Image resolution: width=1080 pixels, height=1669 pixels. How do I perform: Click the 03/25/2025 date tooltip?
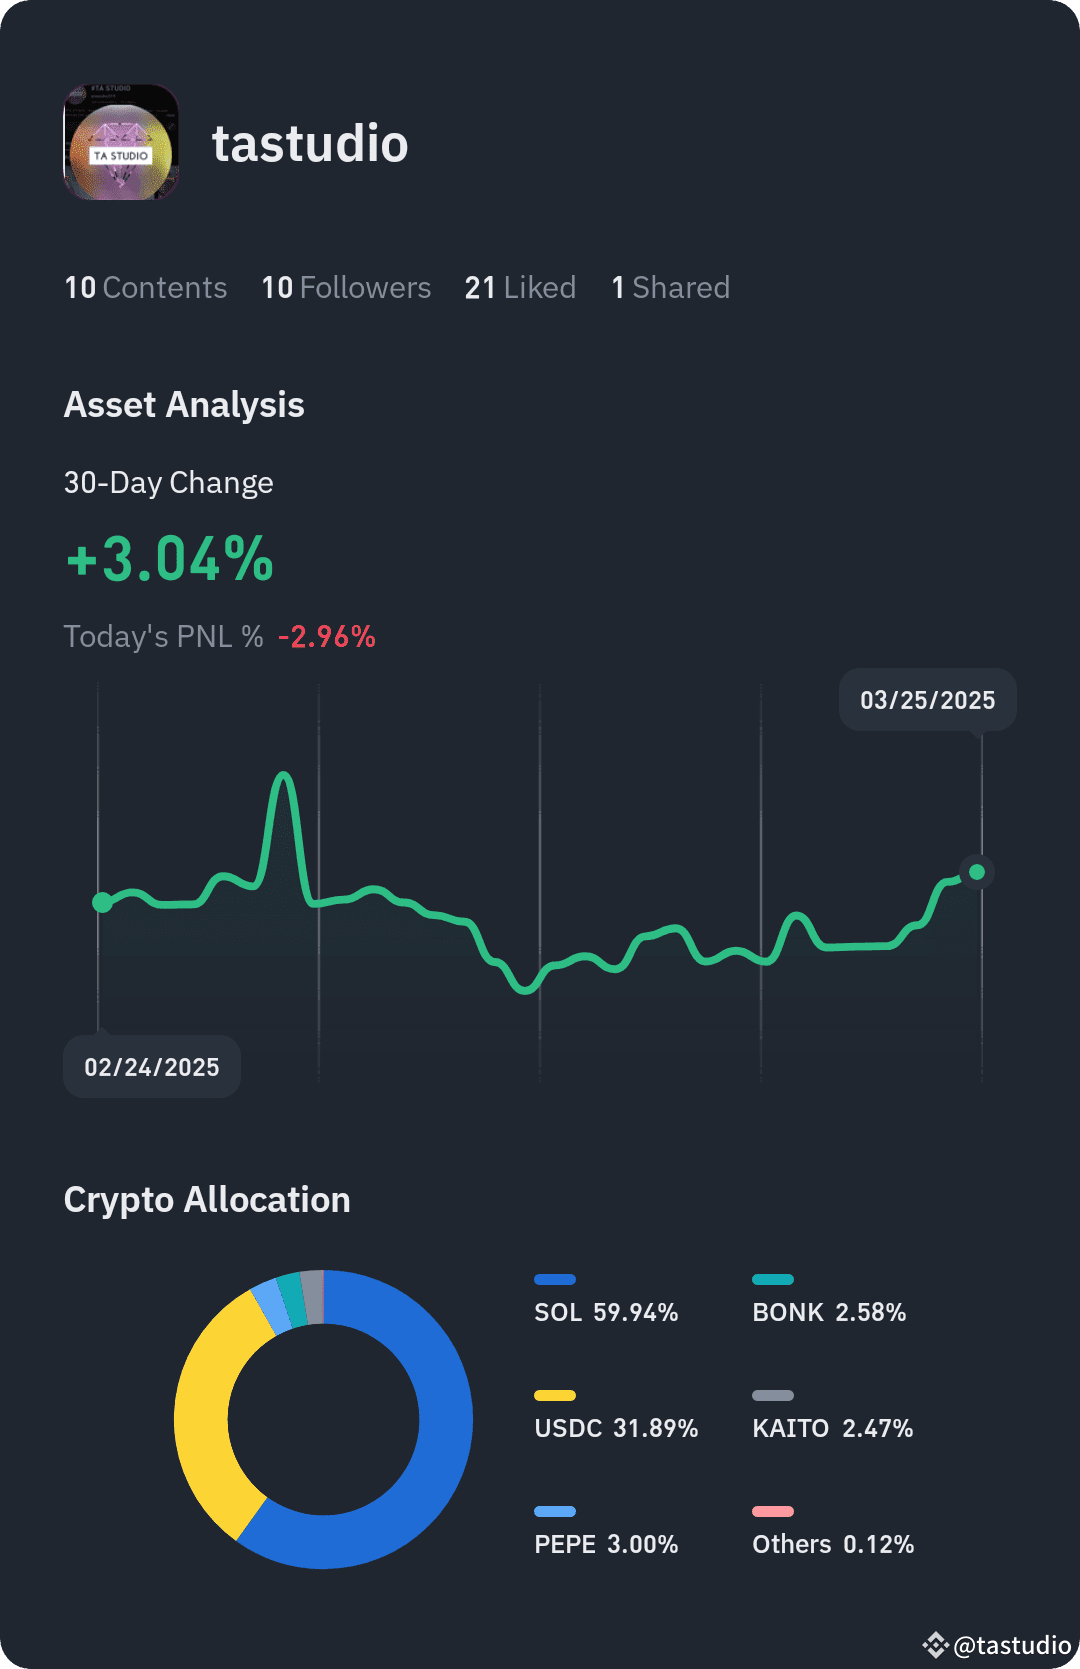[x=928, y=700]
